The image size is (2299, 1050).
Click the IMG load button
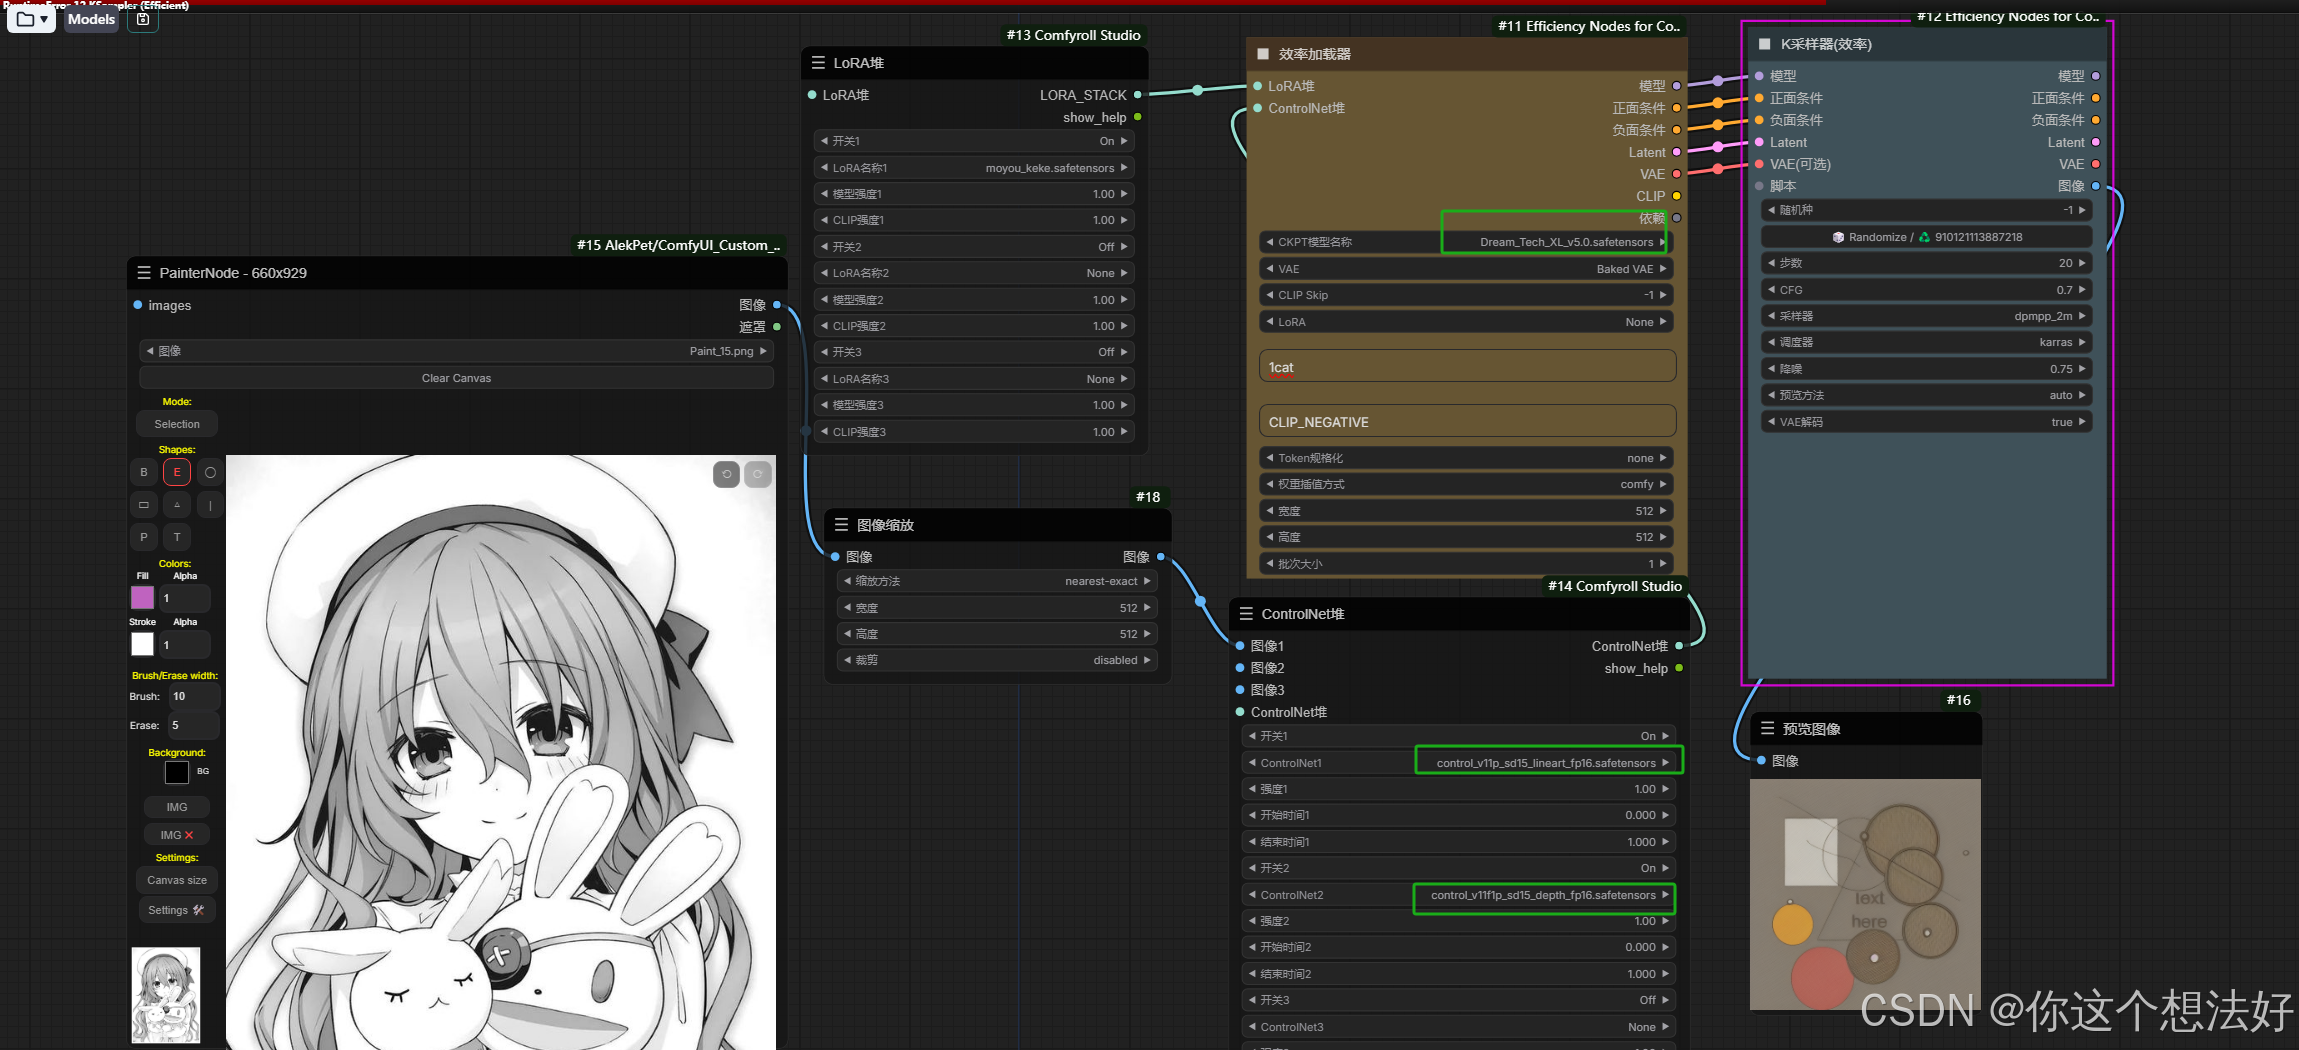(x=177, y=807)
